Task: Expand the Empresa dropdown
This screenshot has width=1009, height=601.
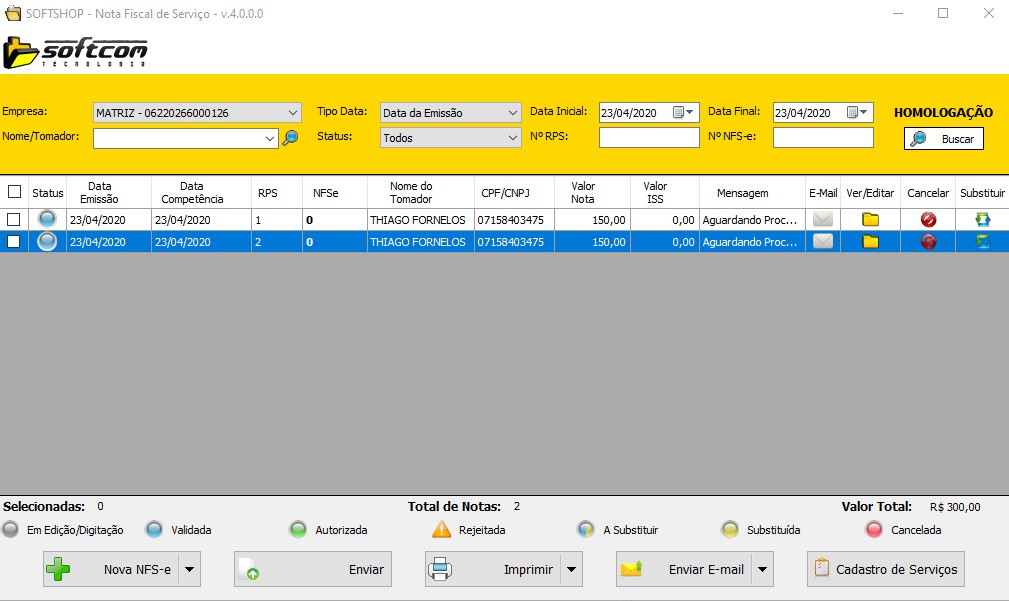Action: click(292, 113)
